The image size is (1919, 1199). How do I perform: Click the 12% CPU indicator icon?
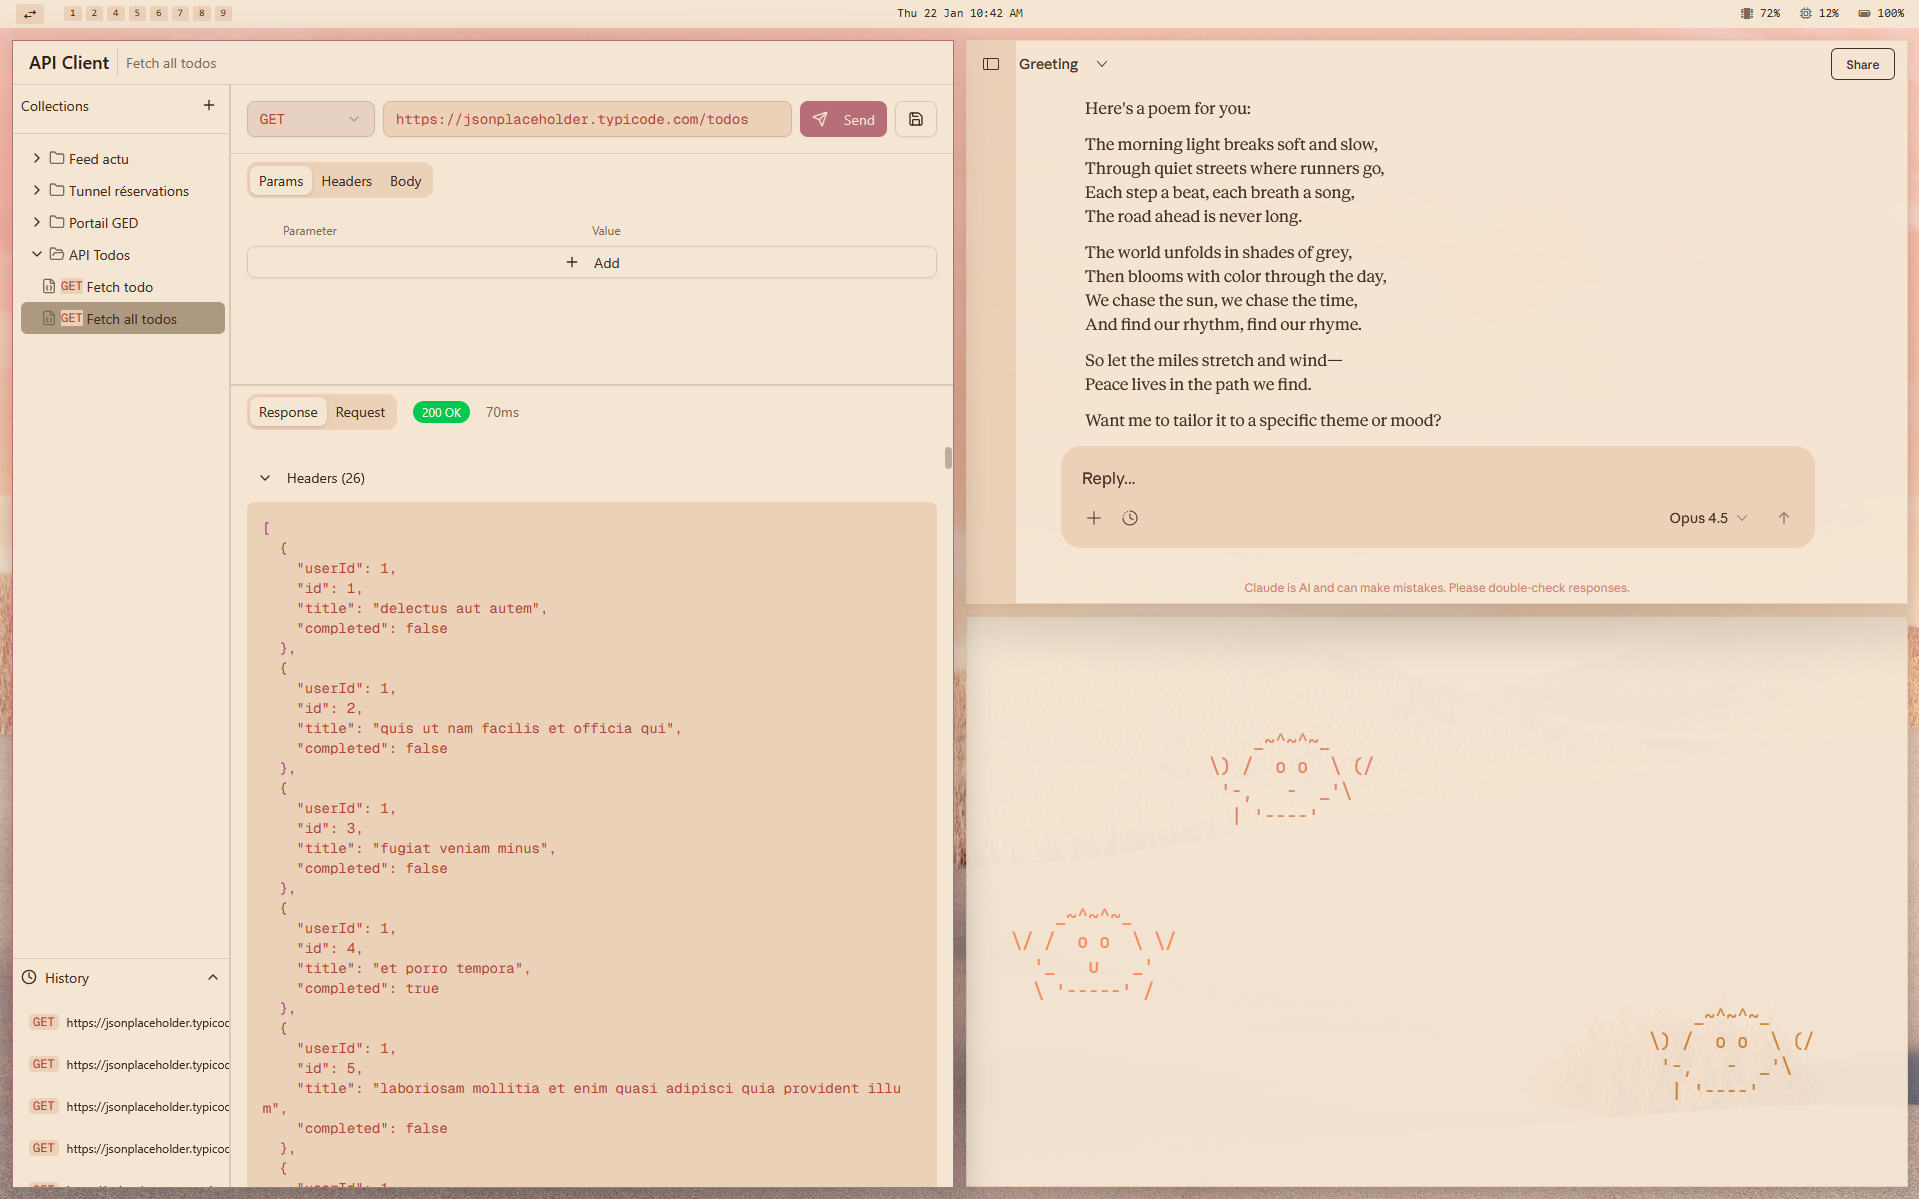point(1805,13)
